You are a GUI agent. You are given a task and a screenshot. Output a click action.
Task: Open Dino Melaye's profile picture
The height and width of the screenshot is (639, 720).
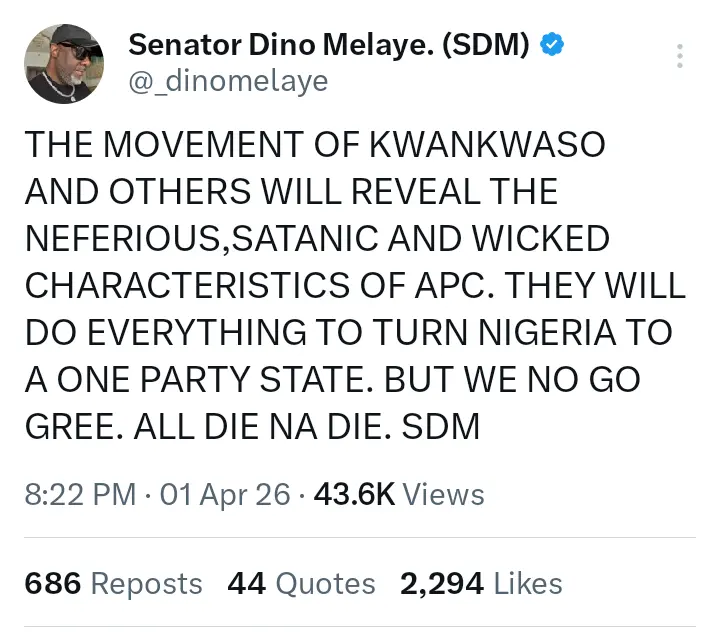click(x=66, y=64)
